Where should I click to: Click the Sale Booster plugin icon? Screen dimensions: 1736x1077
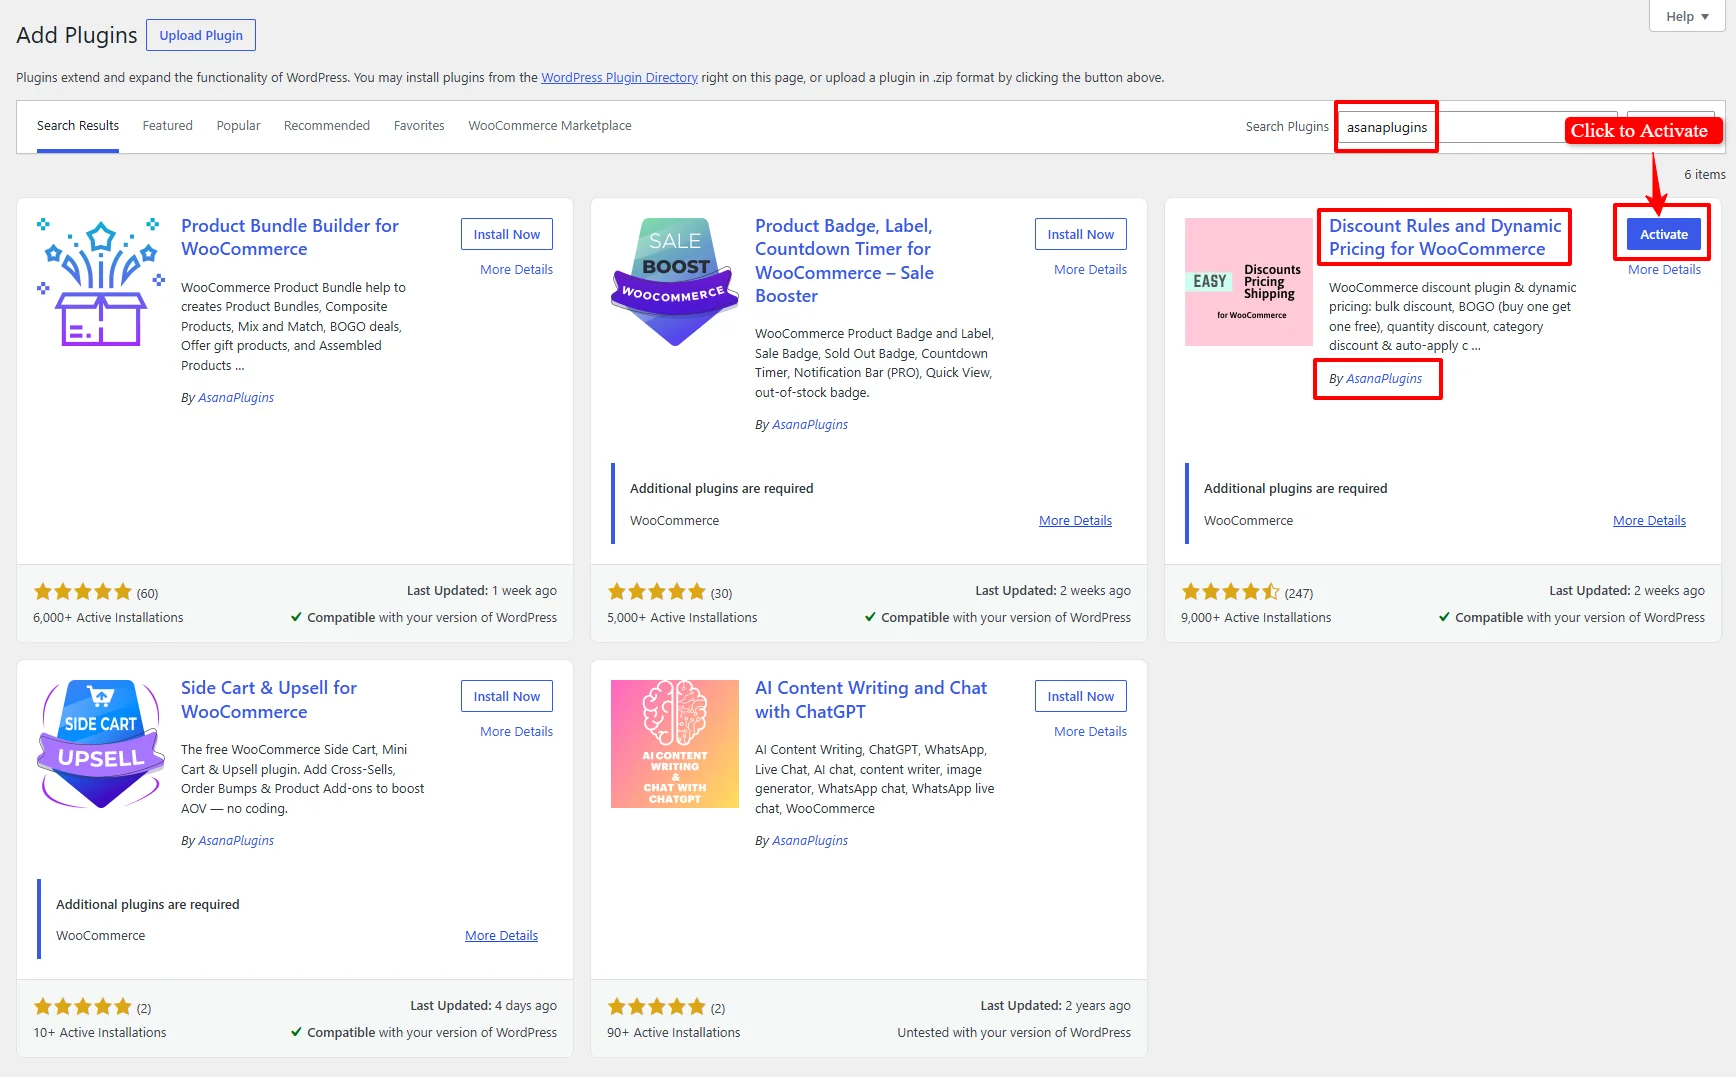[675, 282]
